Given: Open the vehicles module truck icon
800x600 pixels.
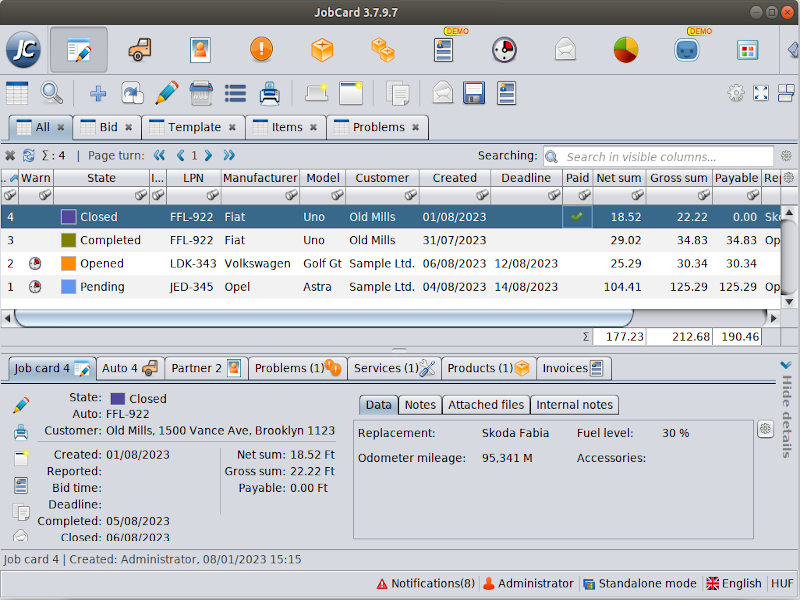Looking at the screenshot, I should pyautogui.click(x=141, y=49).
